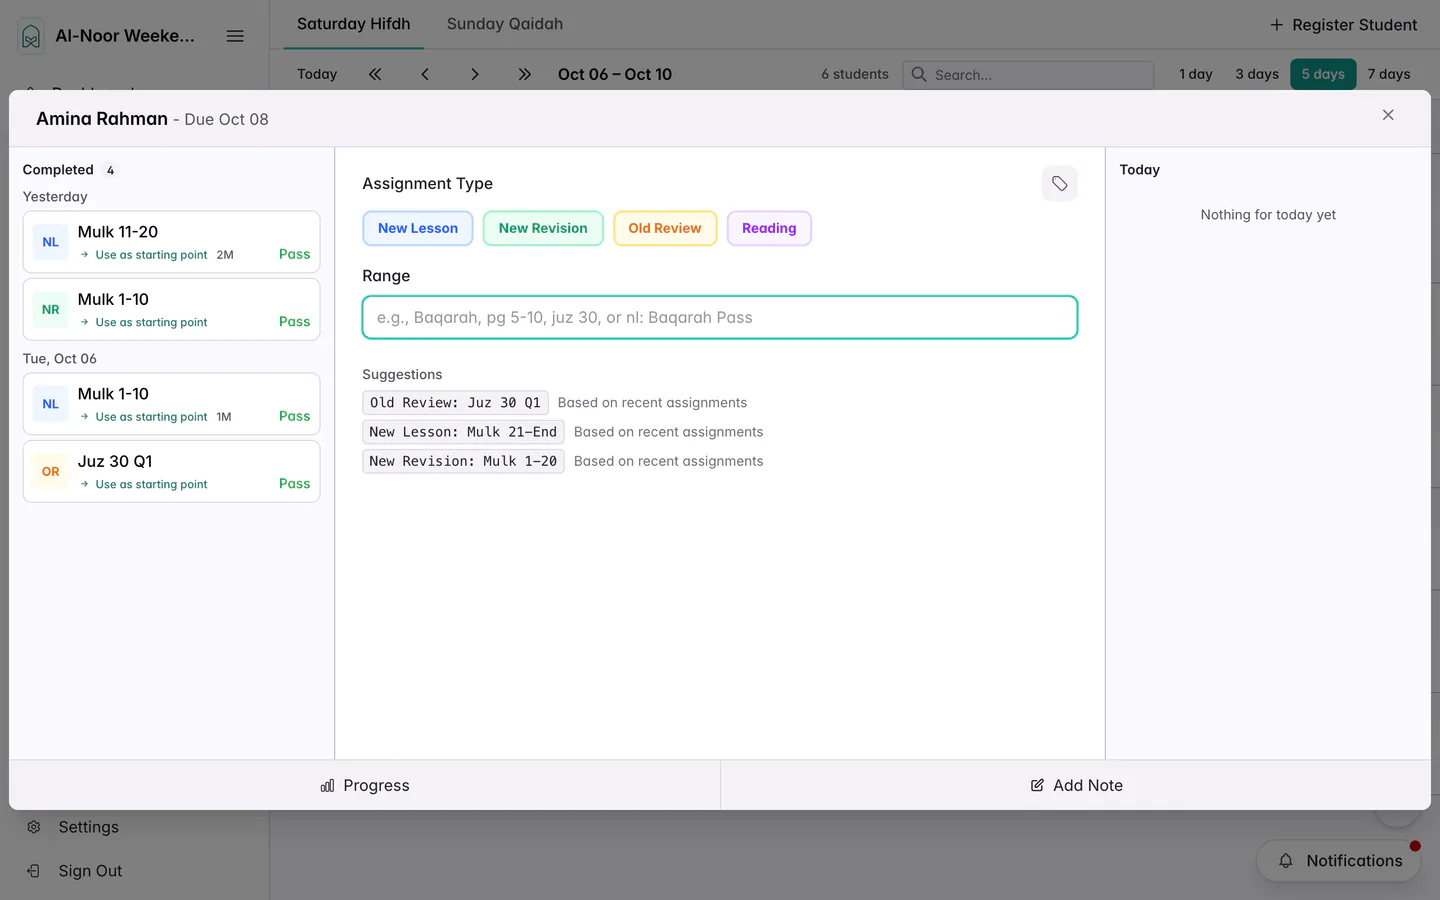Click the Range input field
Viewport: 1440px width, 900px height.
click(720, 318)
